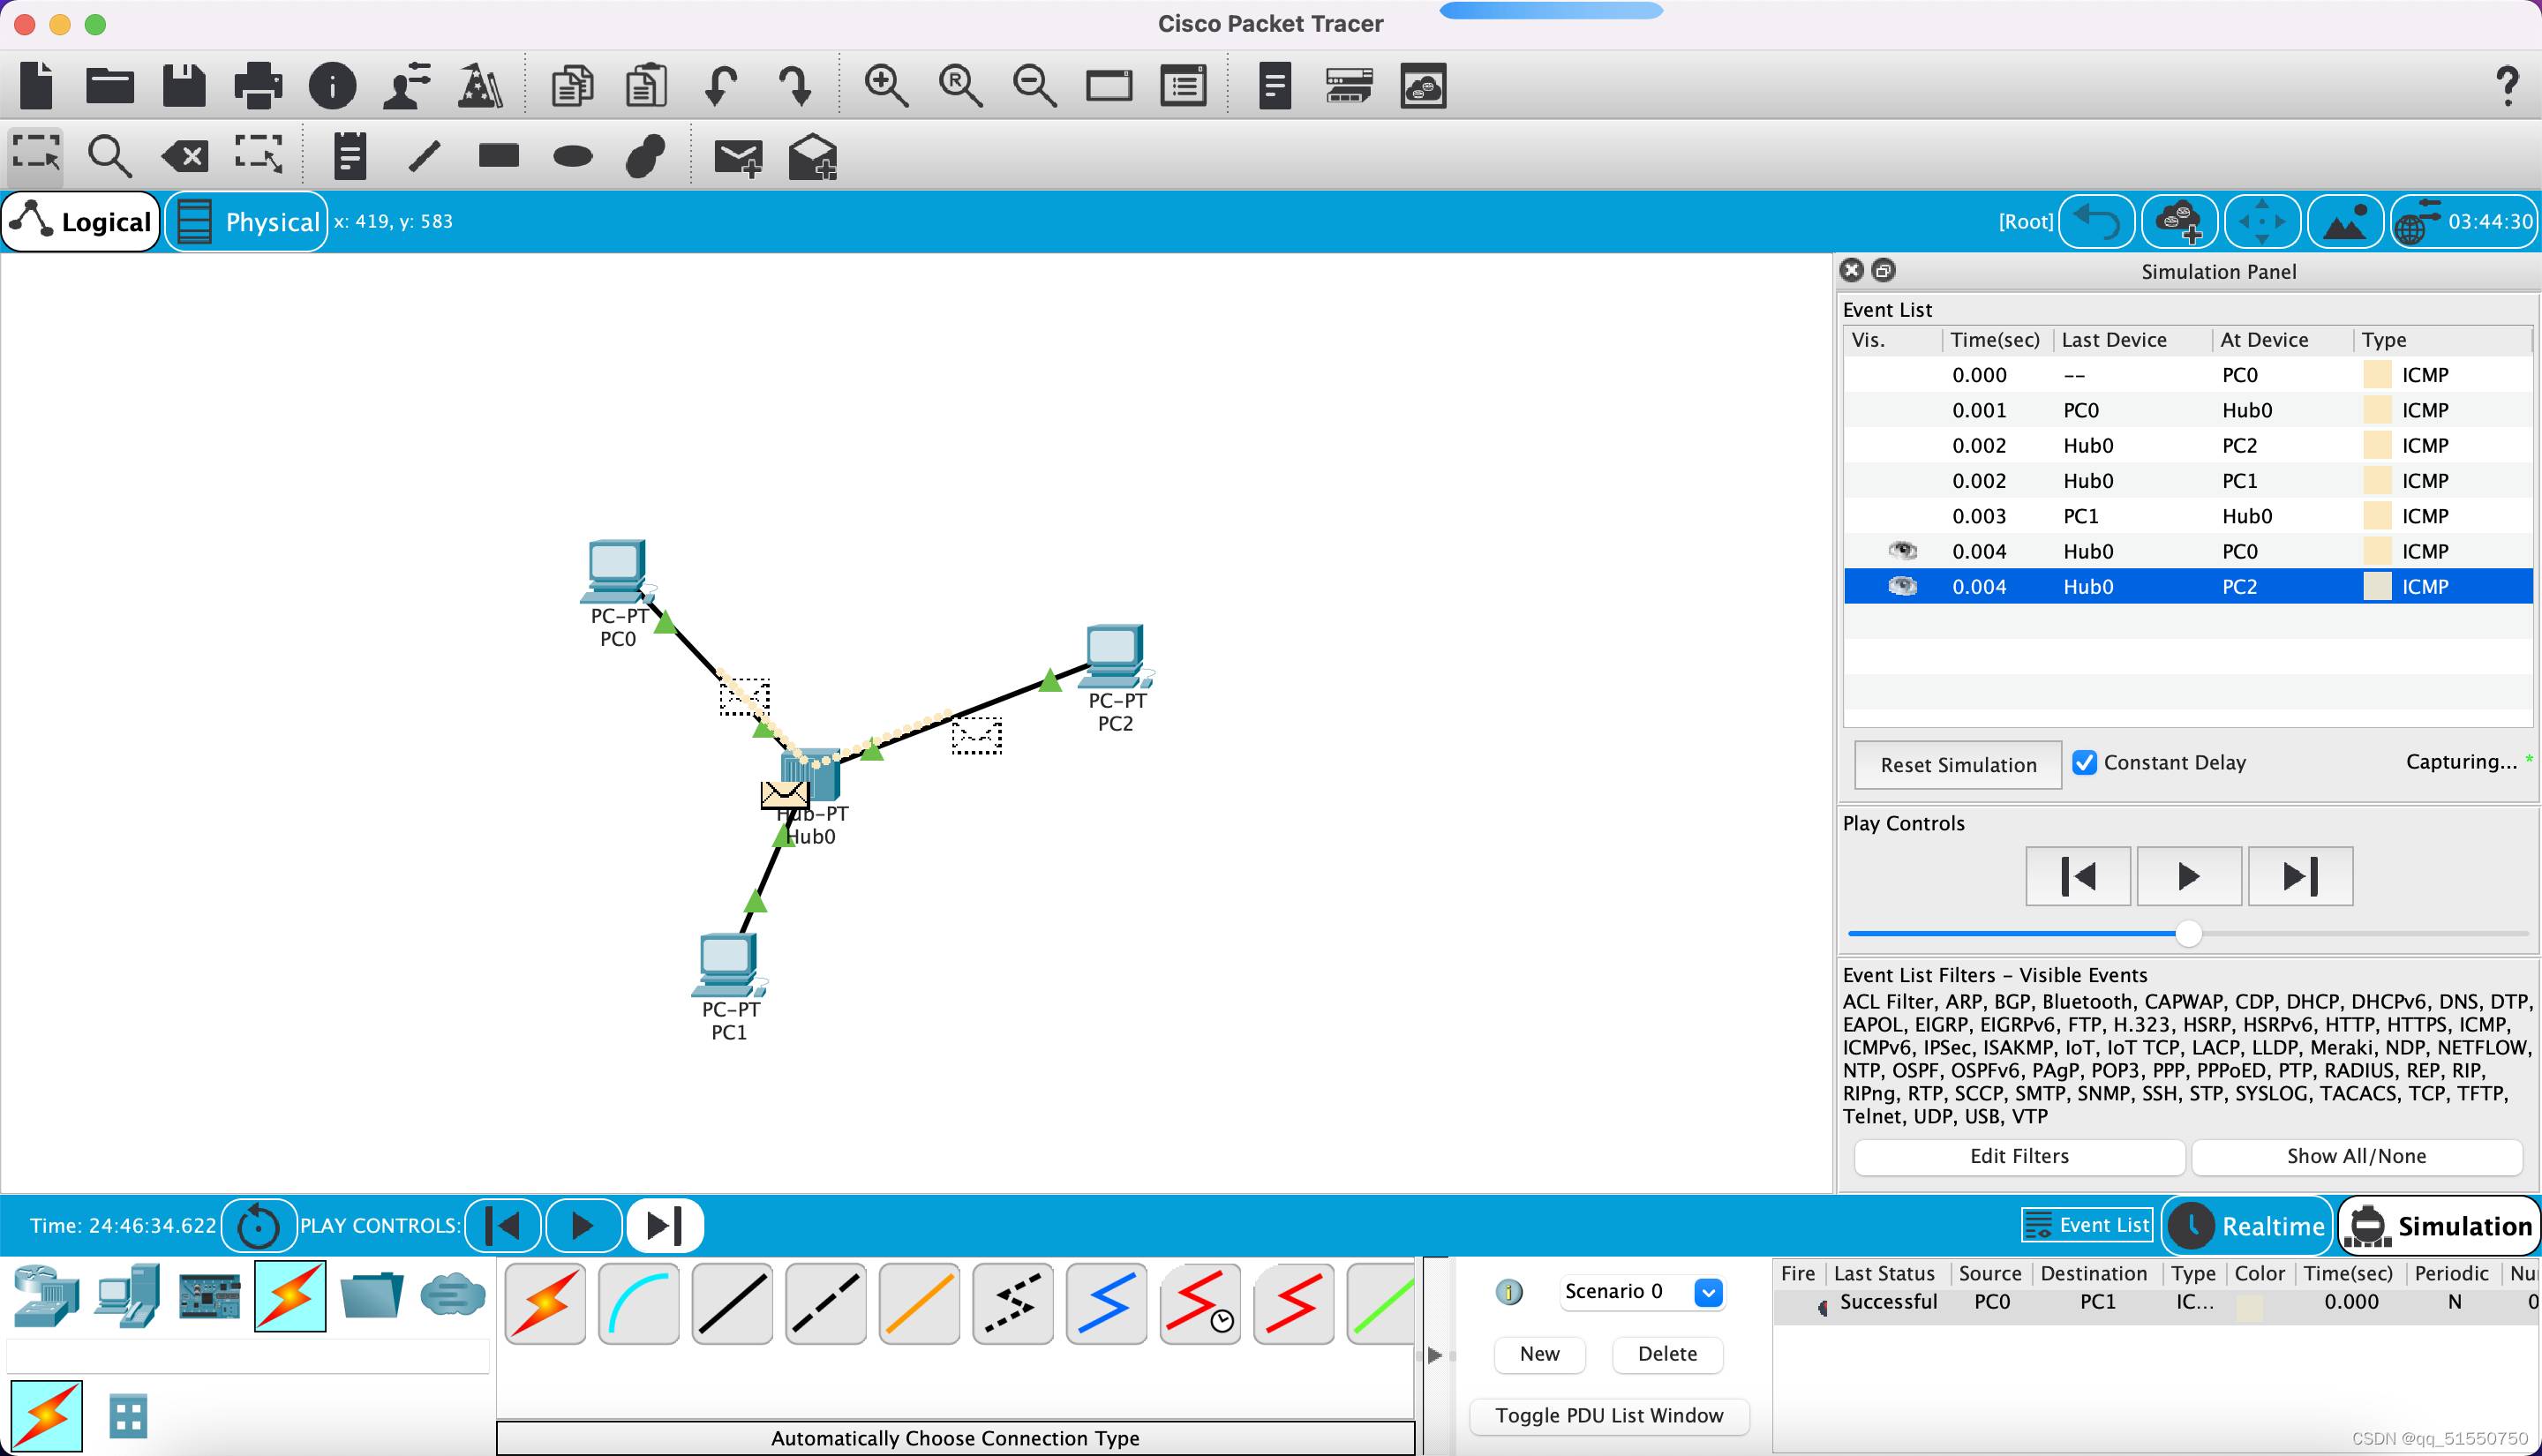The height and width of the screenshot is (1456, 2542).
Task: Activate the Inspect magnifier tool
Action: tap(110, 155)
